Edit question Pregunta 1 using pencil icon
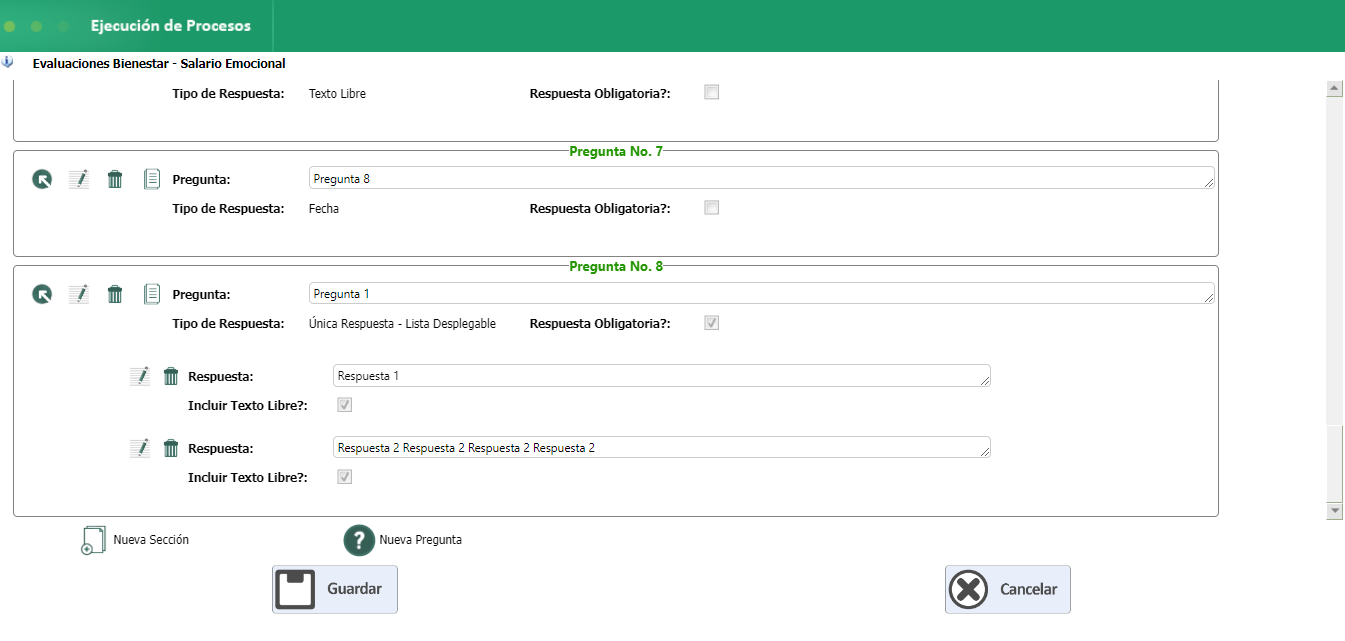Image resolution: width=1345 pixels, height=641 pixels. [x=79, y=294]
